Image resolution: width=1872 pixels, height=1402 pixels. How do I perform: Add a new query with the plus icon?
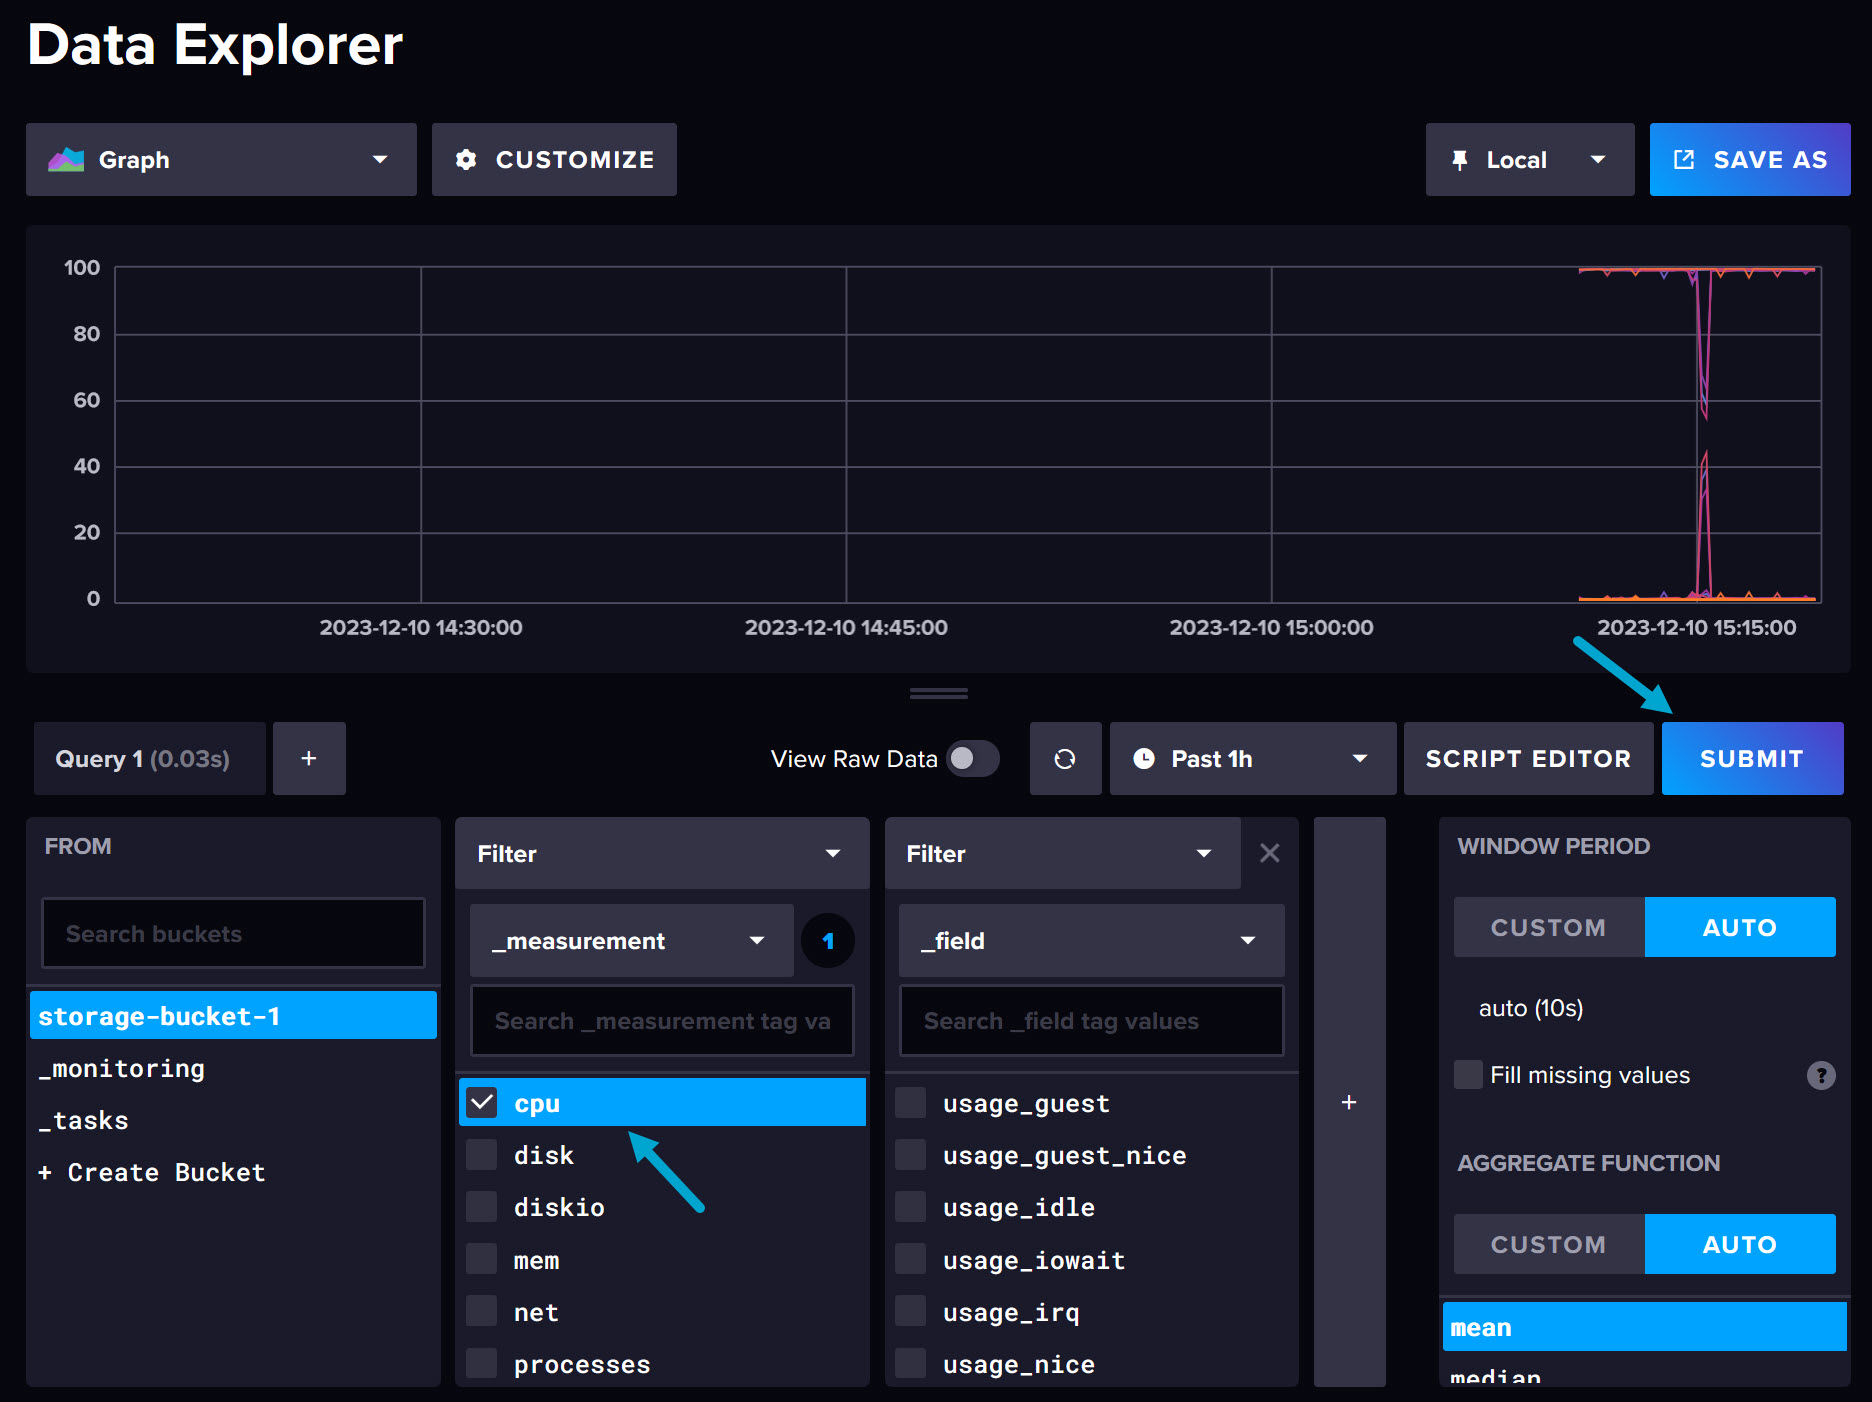309,758
